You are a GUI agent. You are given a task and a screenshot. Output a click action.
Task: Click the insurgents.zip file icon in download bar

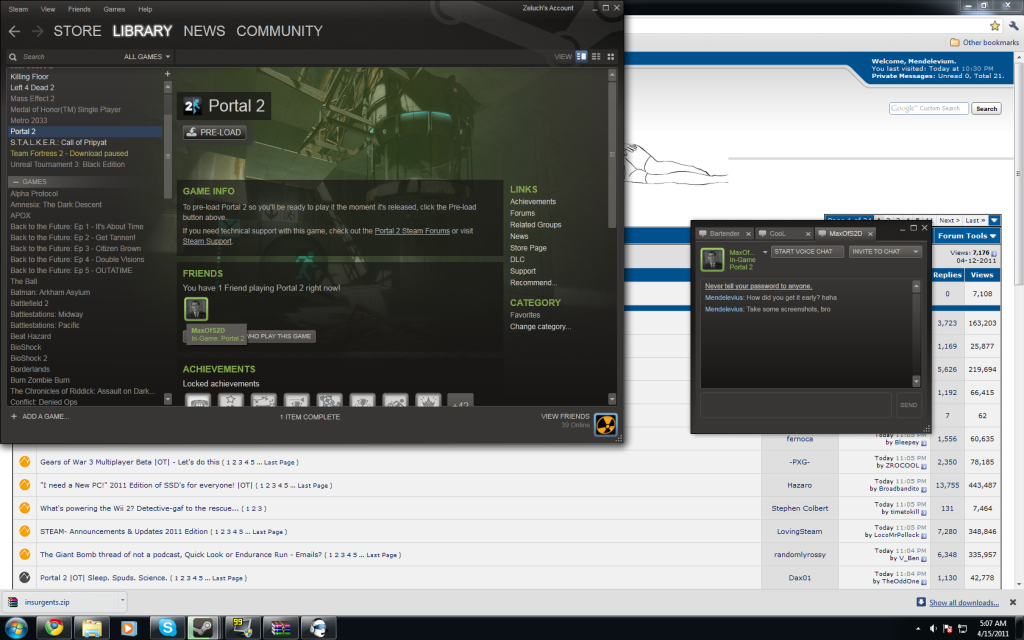coord(13,602)
